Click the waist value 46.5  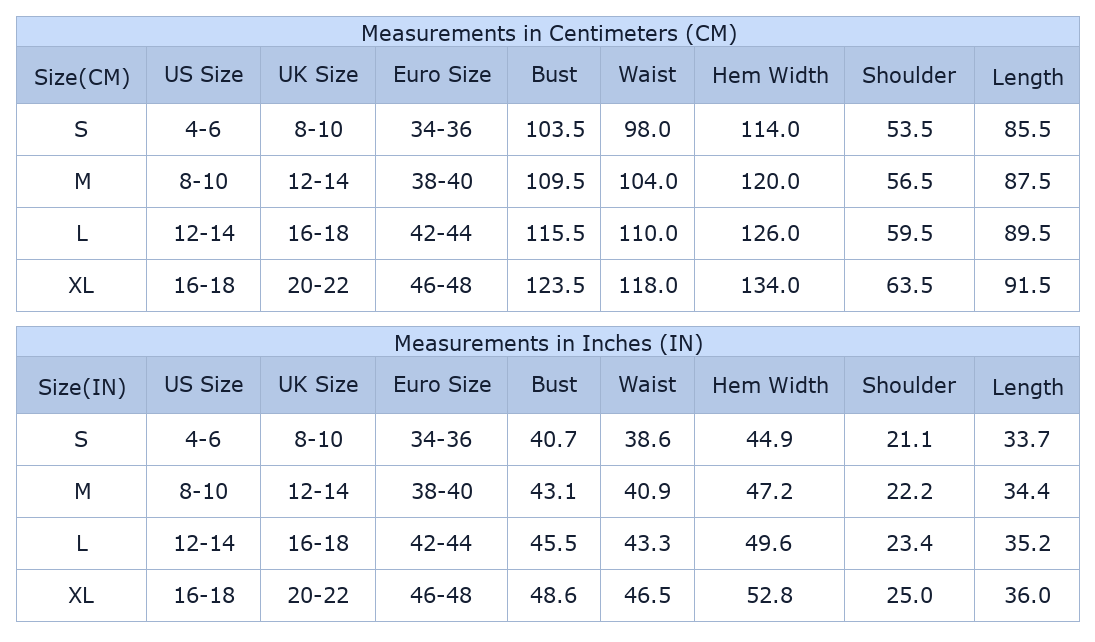click(x=648, y=595)
